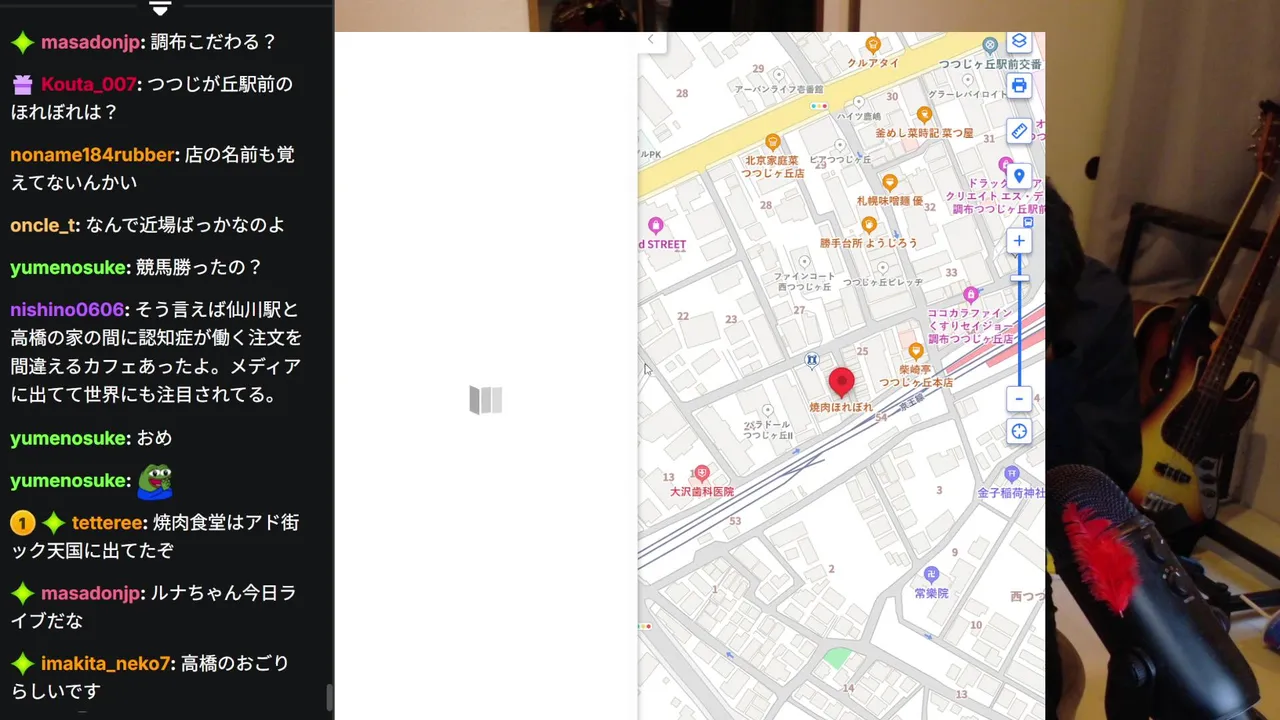Click the 柴崎亭 つつじヶ丘本店 restaurant marker
1280x720 pixels.
point(916,351)
